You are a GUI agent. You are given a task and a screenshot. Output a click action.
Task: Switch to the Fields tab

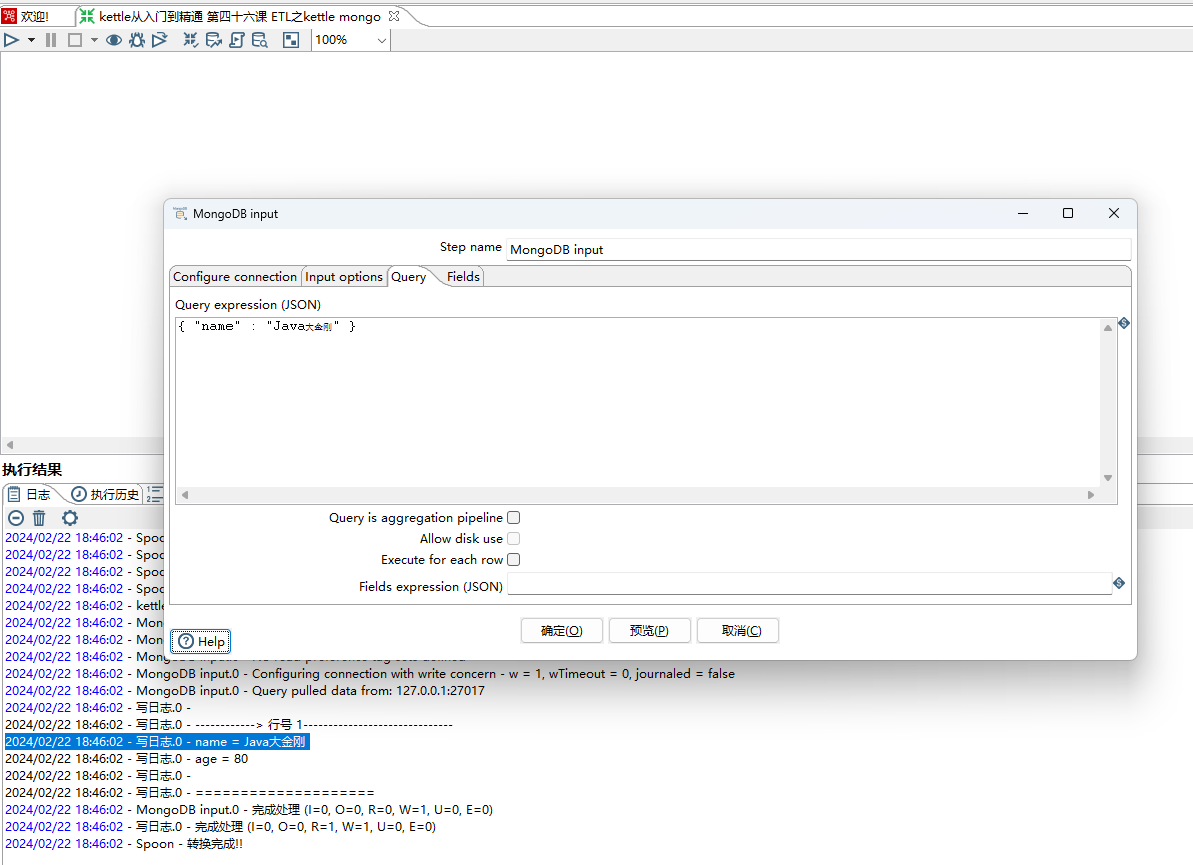click(x=462, y=276)
